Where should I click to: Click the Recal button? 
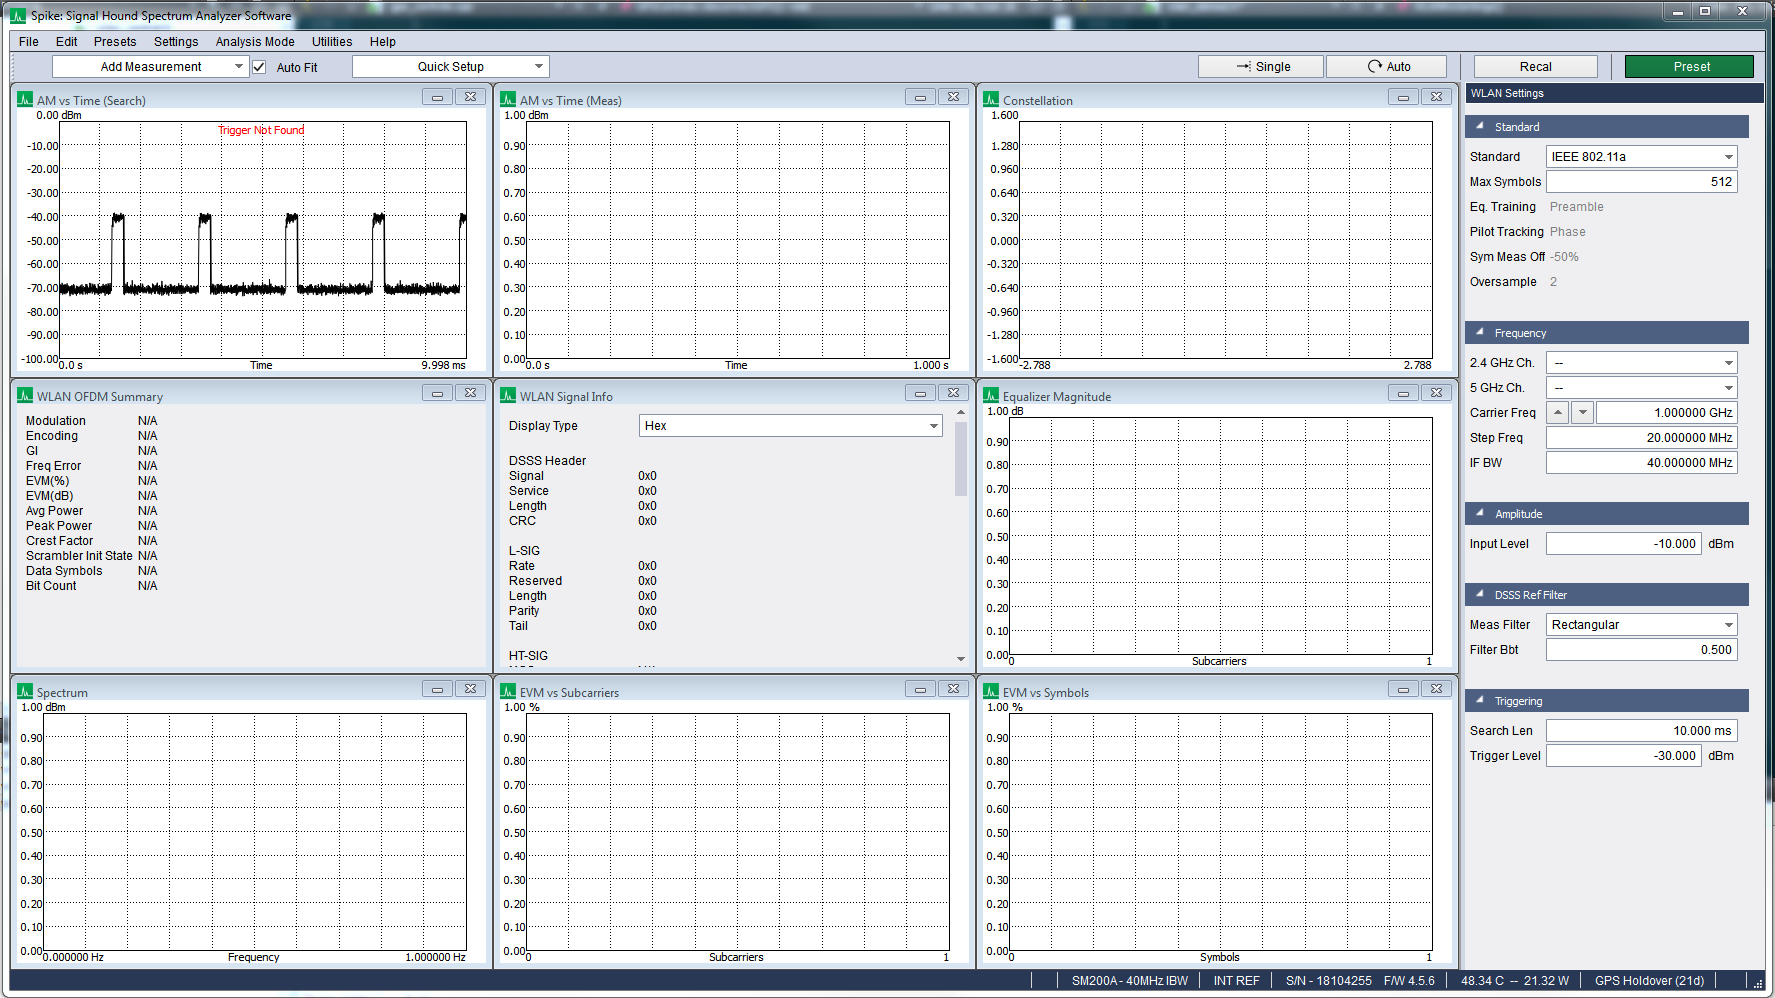[1536, 67]
